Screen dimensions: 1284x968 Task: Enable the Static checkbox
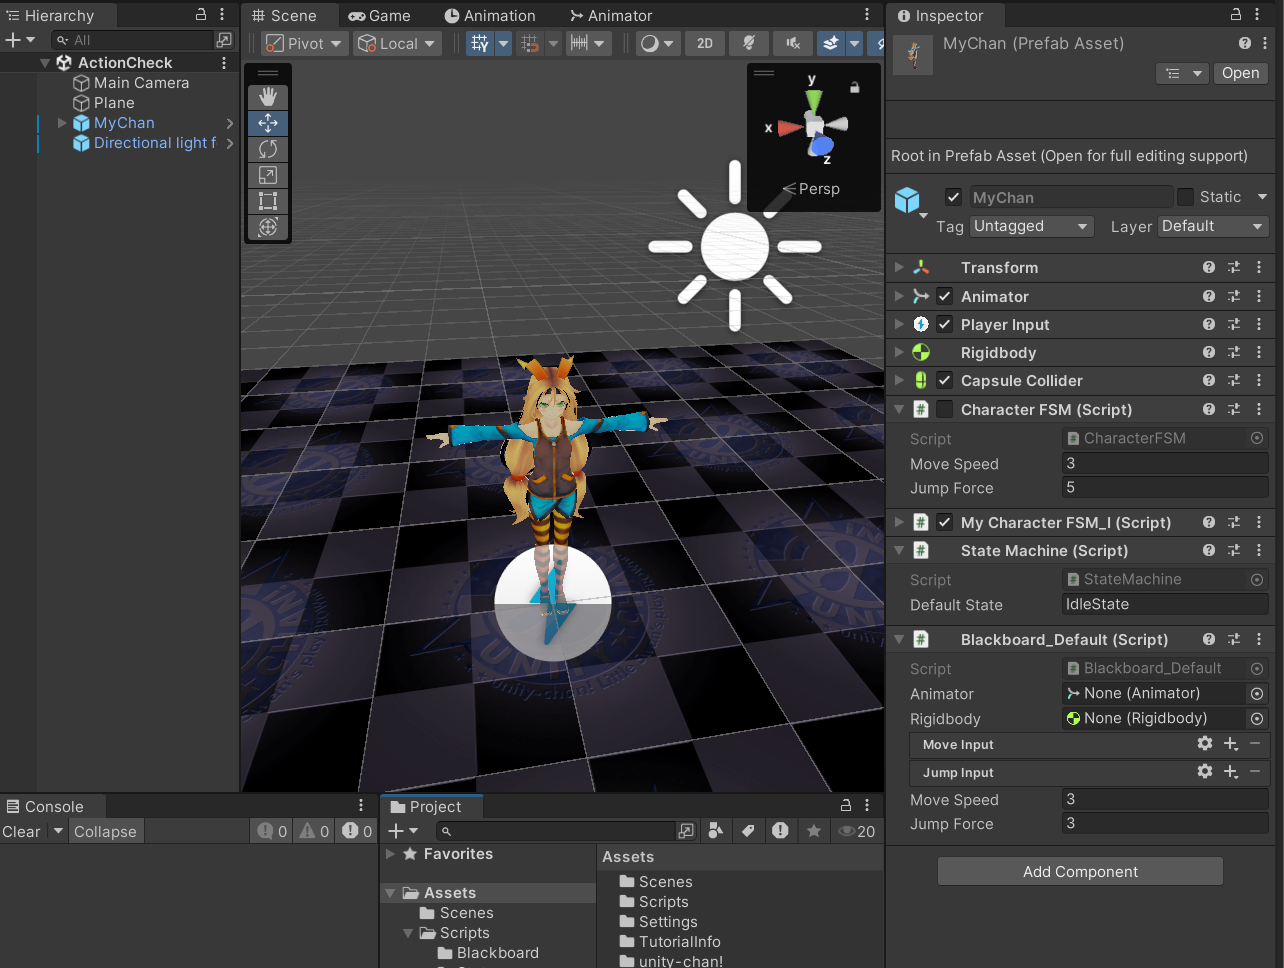point(1185,197)
